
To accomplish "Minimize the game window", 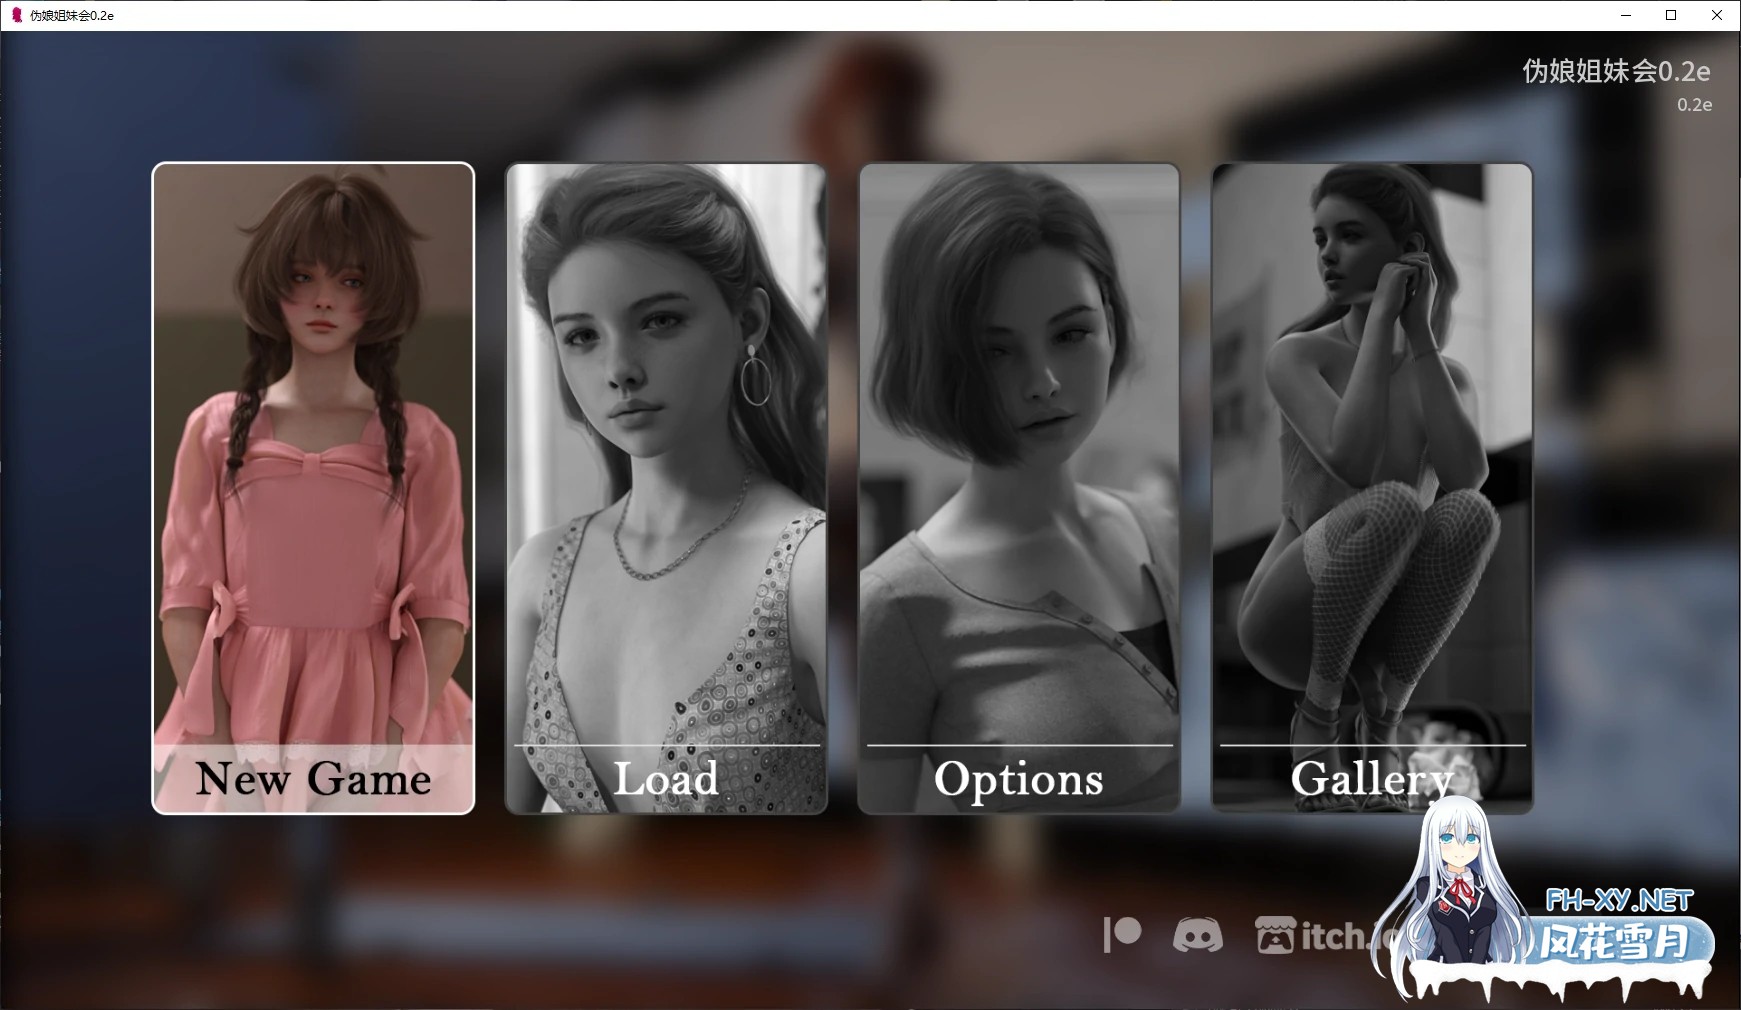I will pyautogui.click(x=1625, y=15).
